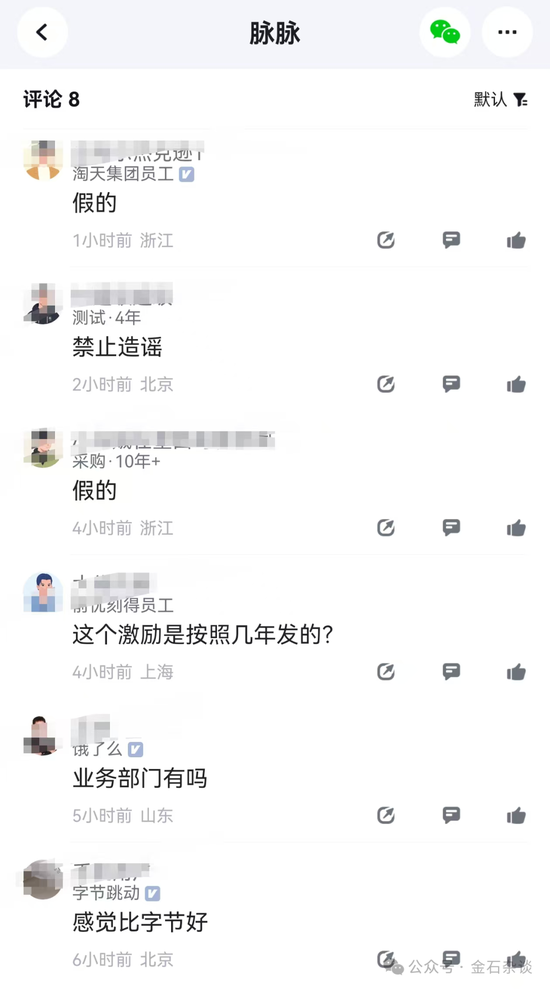Open WeChat share icon in header
Screen dimensions: 550x989
click(x=445, y=32)
